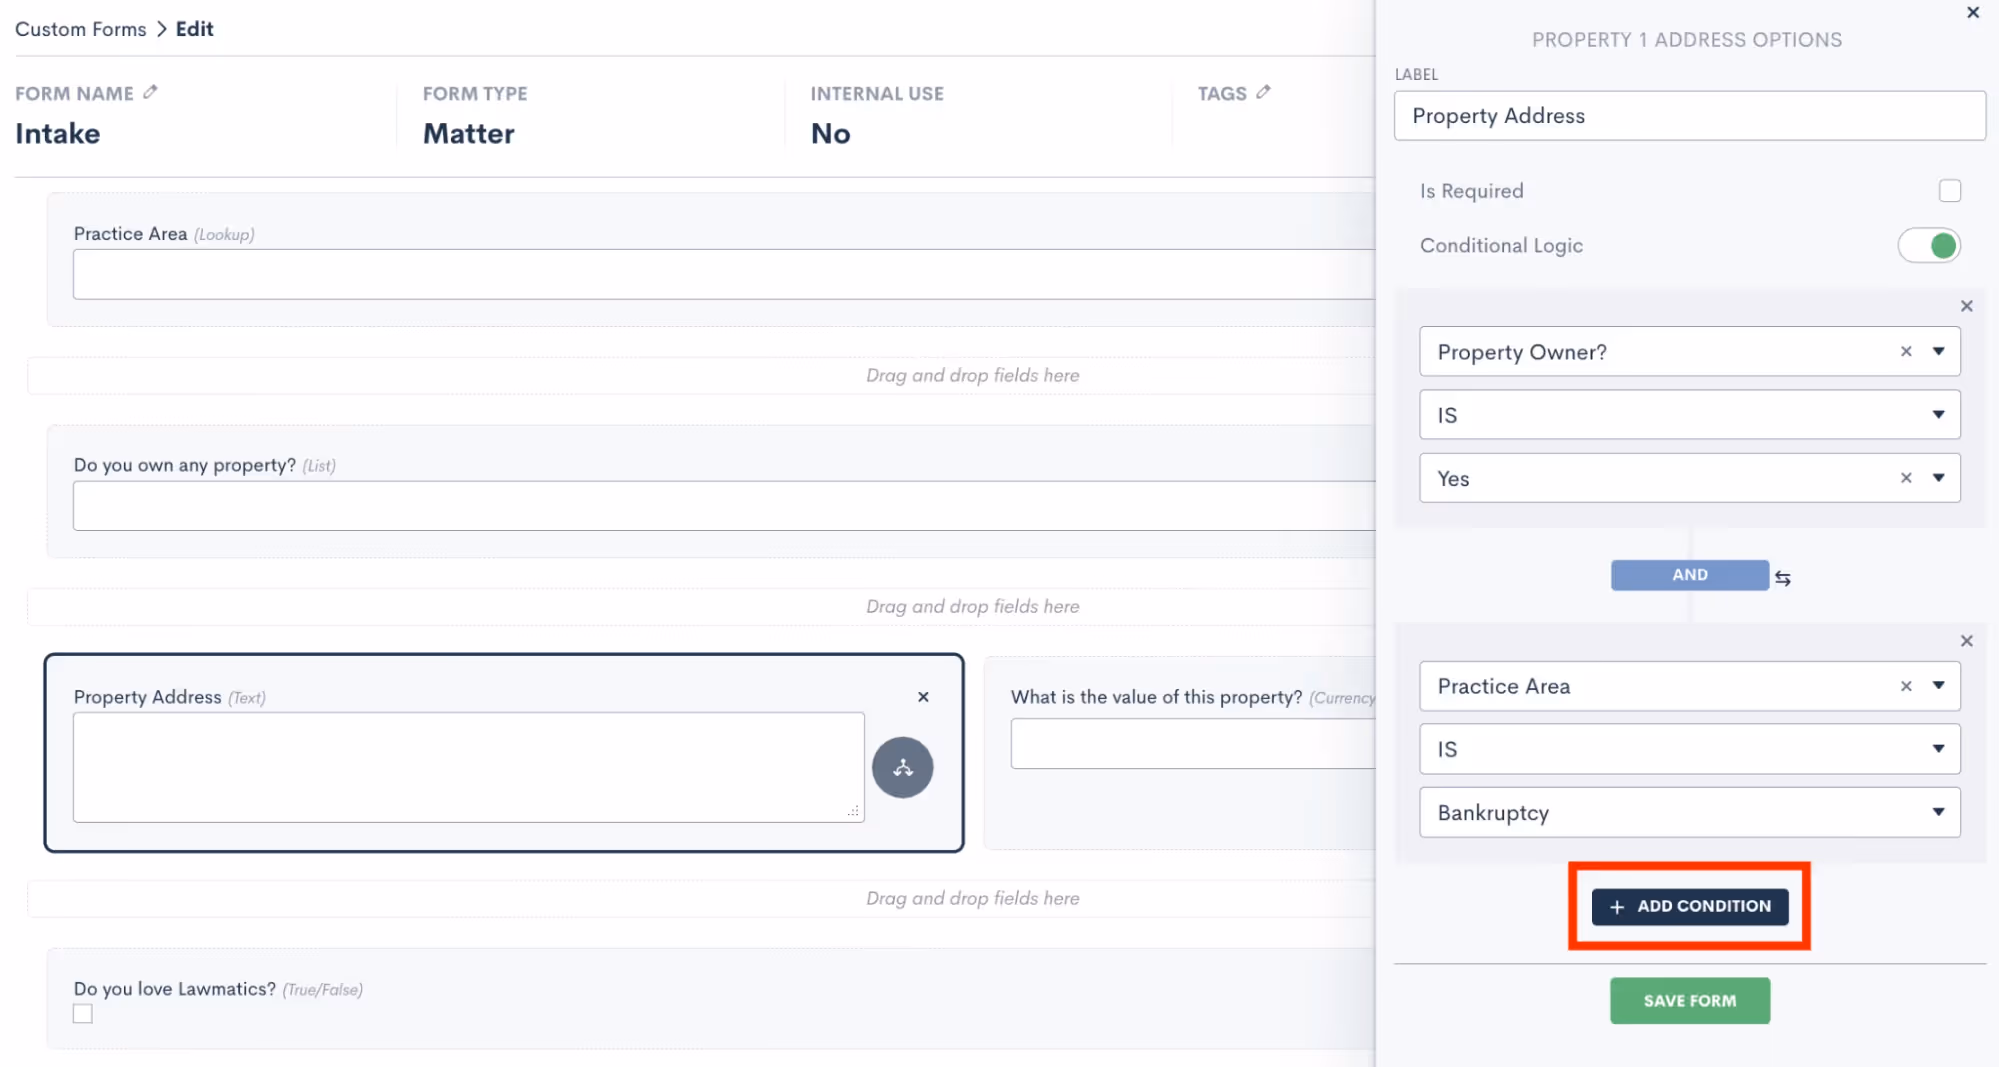The height and width of the screenshot is (1067, 1999).
Task: Click the AND operator button
Action: (x=1689, y=575)
